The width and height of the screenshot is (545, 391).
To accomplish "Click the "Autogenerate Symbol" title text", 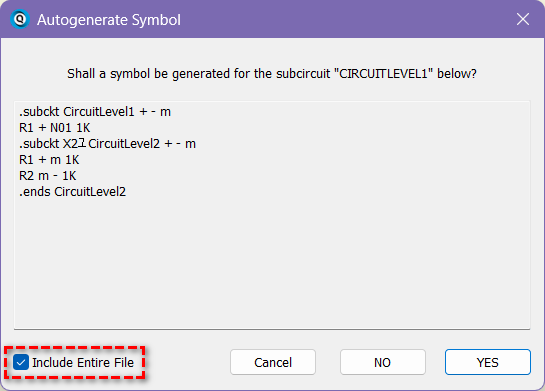I will coord(109,20).
